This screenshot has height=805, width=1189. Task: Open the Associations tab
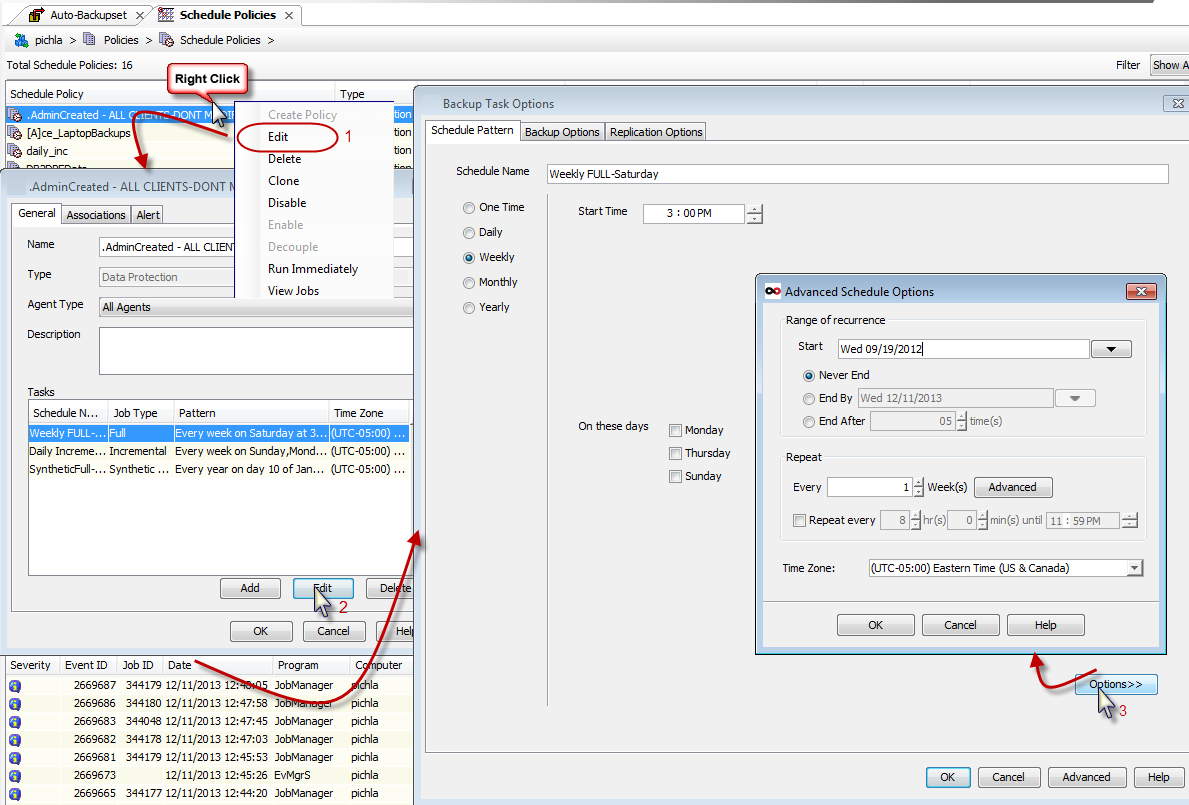(96, 215)
